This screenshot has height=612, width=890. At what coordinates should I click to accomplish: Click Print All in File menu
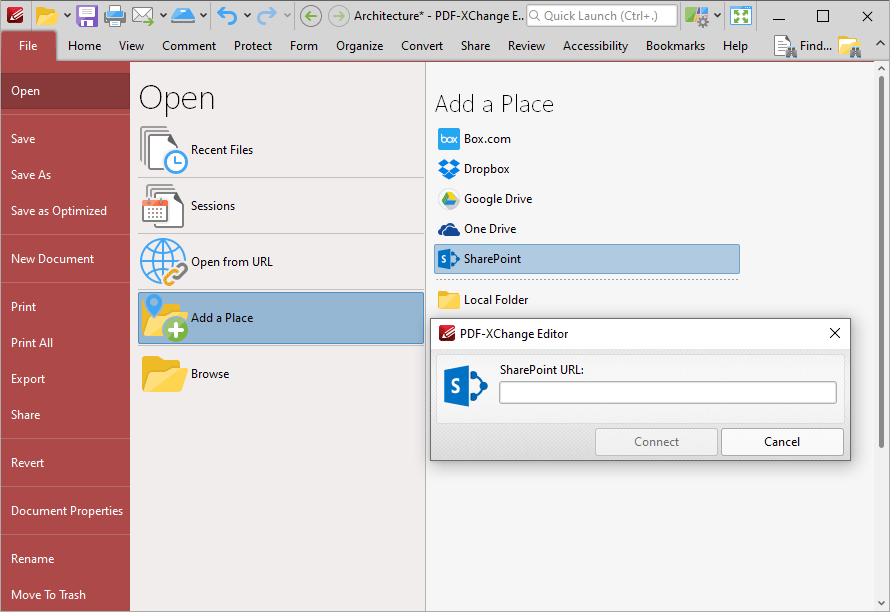point(65,343)
